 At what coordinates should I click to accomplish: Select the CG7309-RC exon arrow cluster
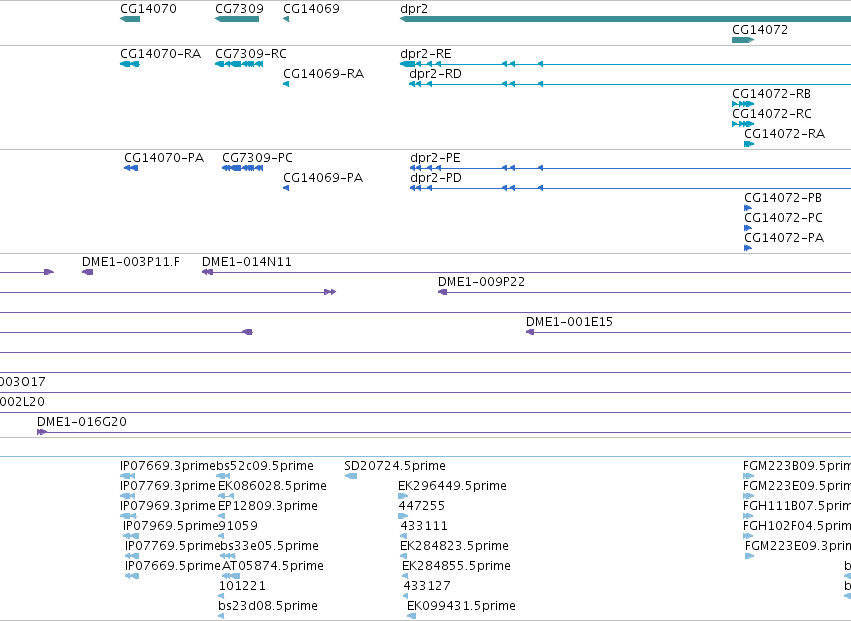(x=239, y=64)
